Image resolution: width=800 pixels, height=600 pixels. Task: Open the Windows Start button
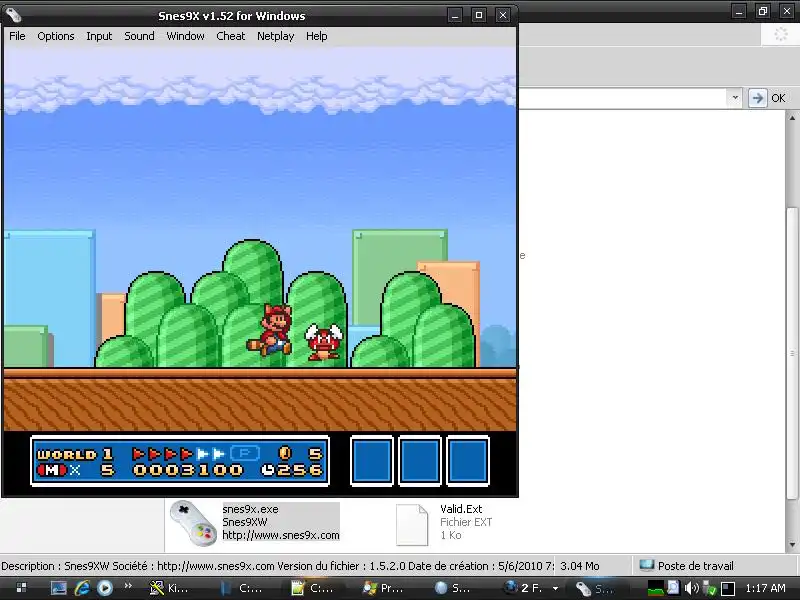[x=21, y=588]
